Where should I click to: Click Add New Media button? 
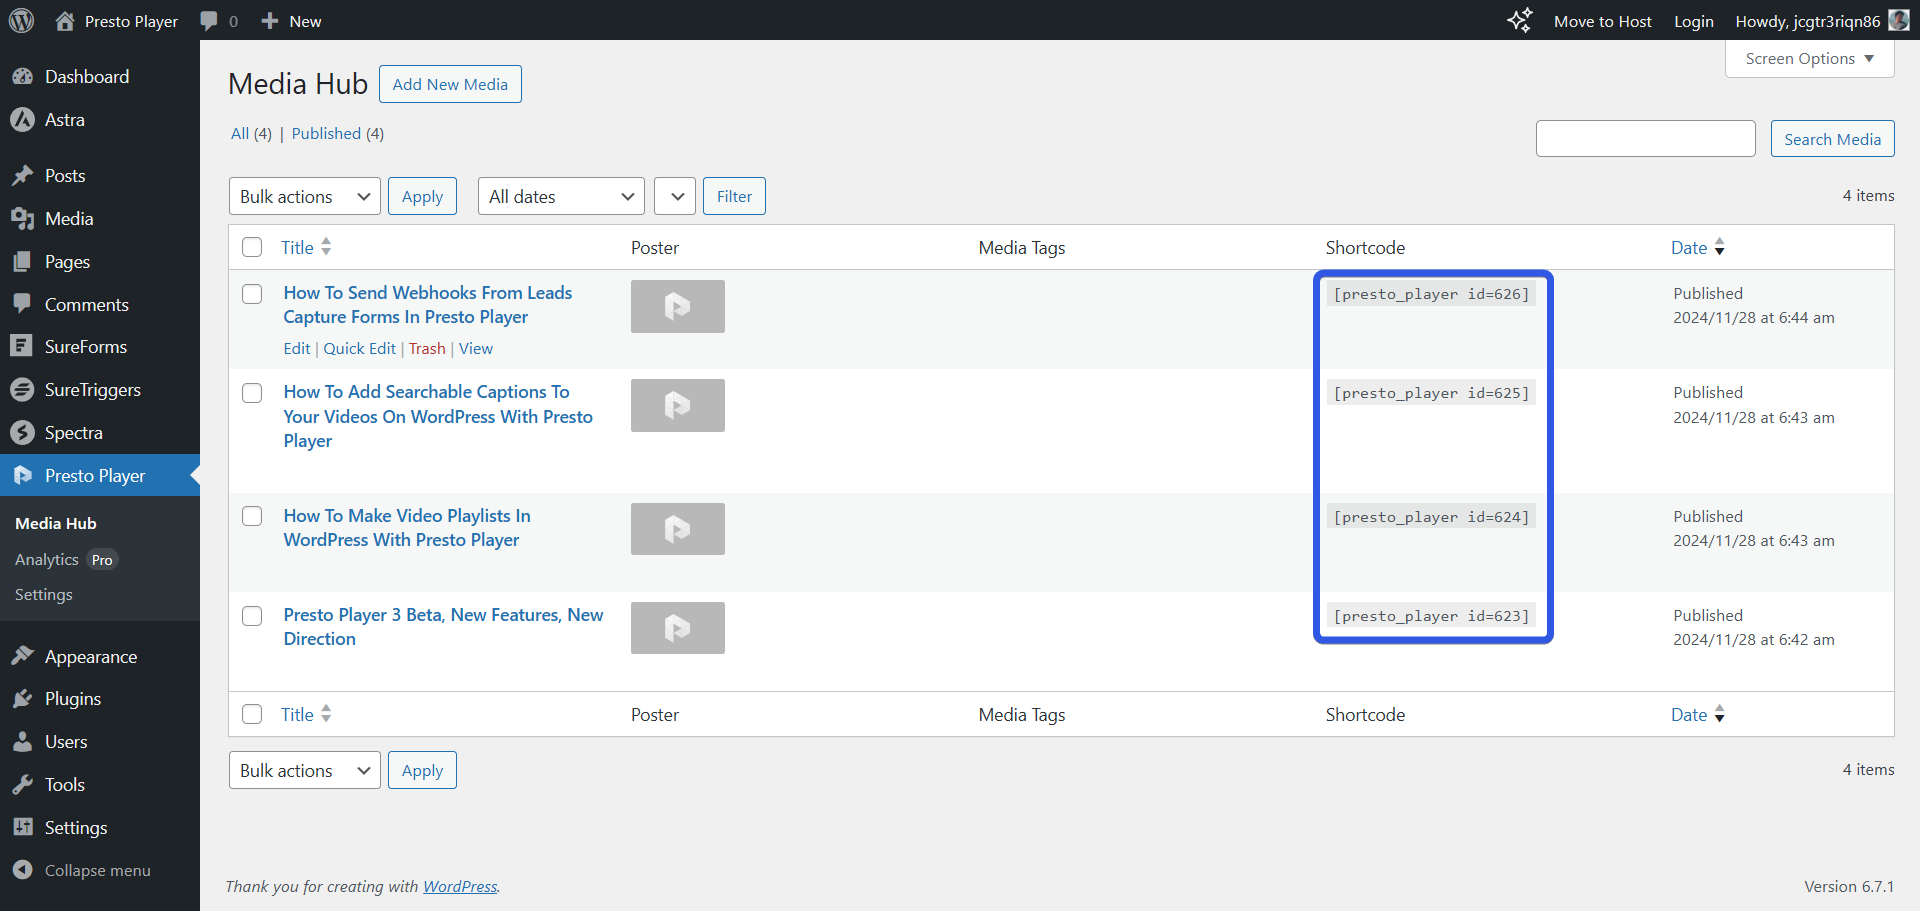point(450,84)
